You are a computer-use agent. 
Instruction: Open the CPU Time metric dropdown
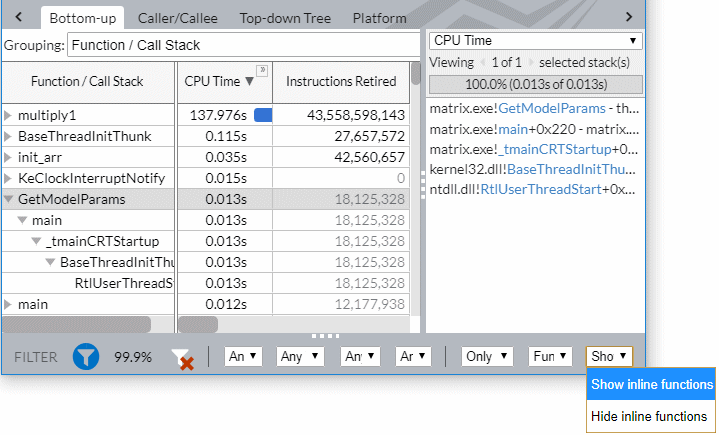pos(535,41)
